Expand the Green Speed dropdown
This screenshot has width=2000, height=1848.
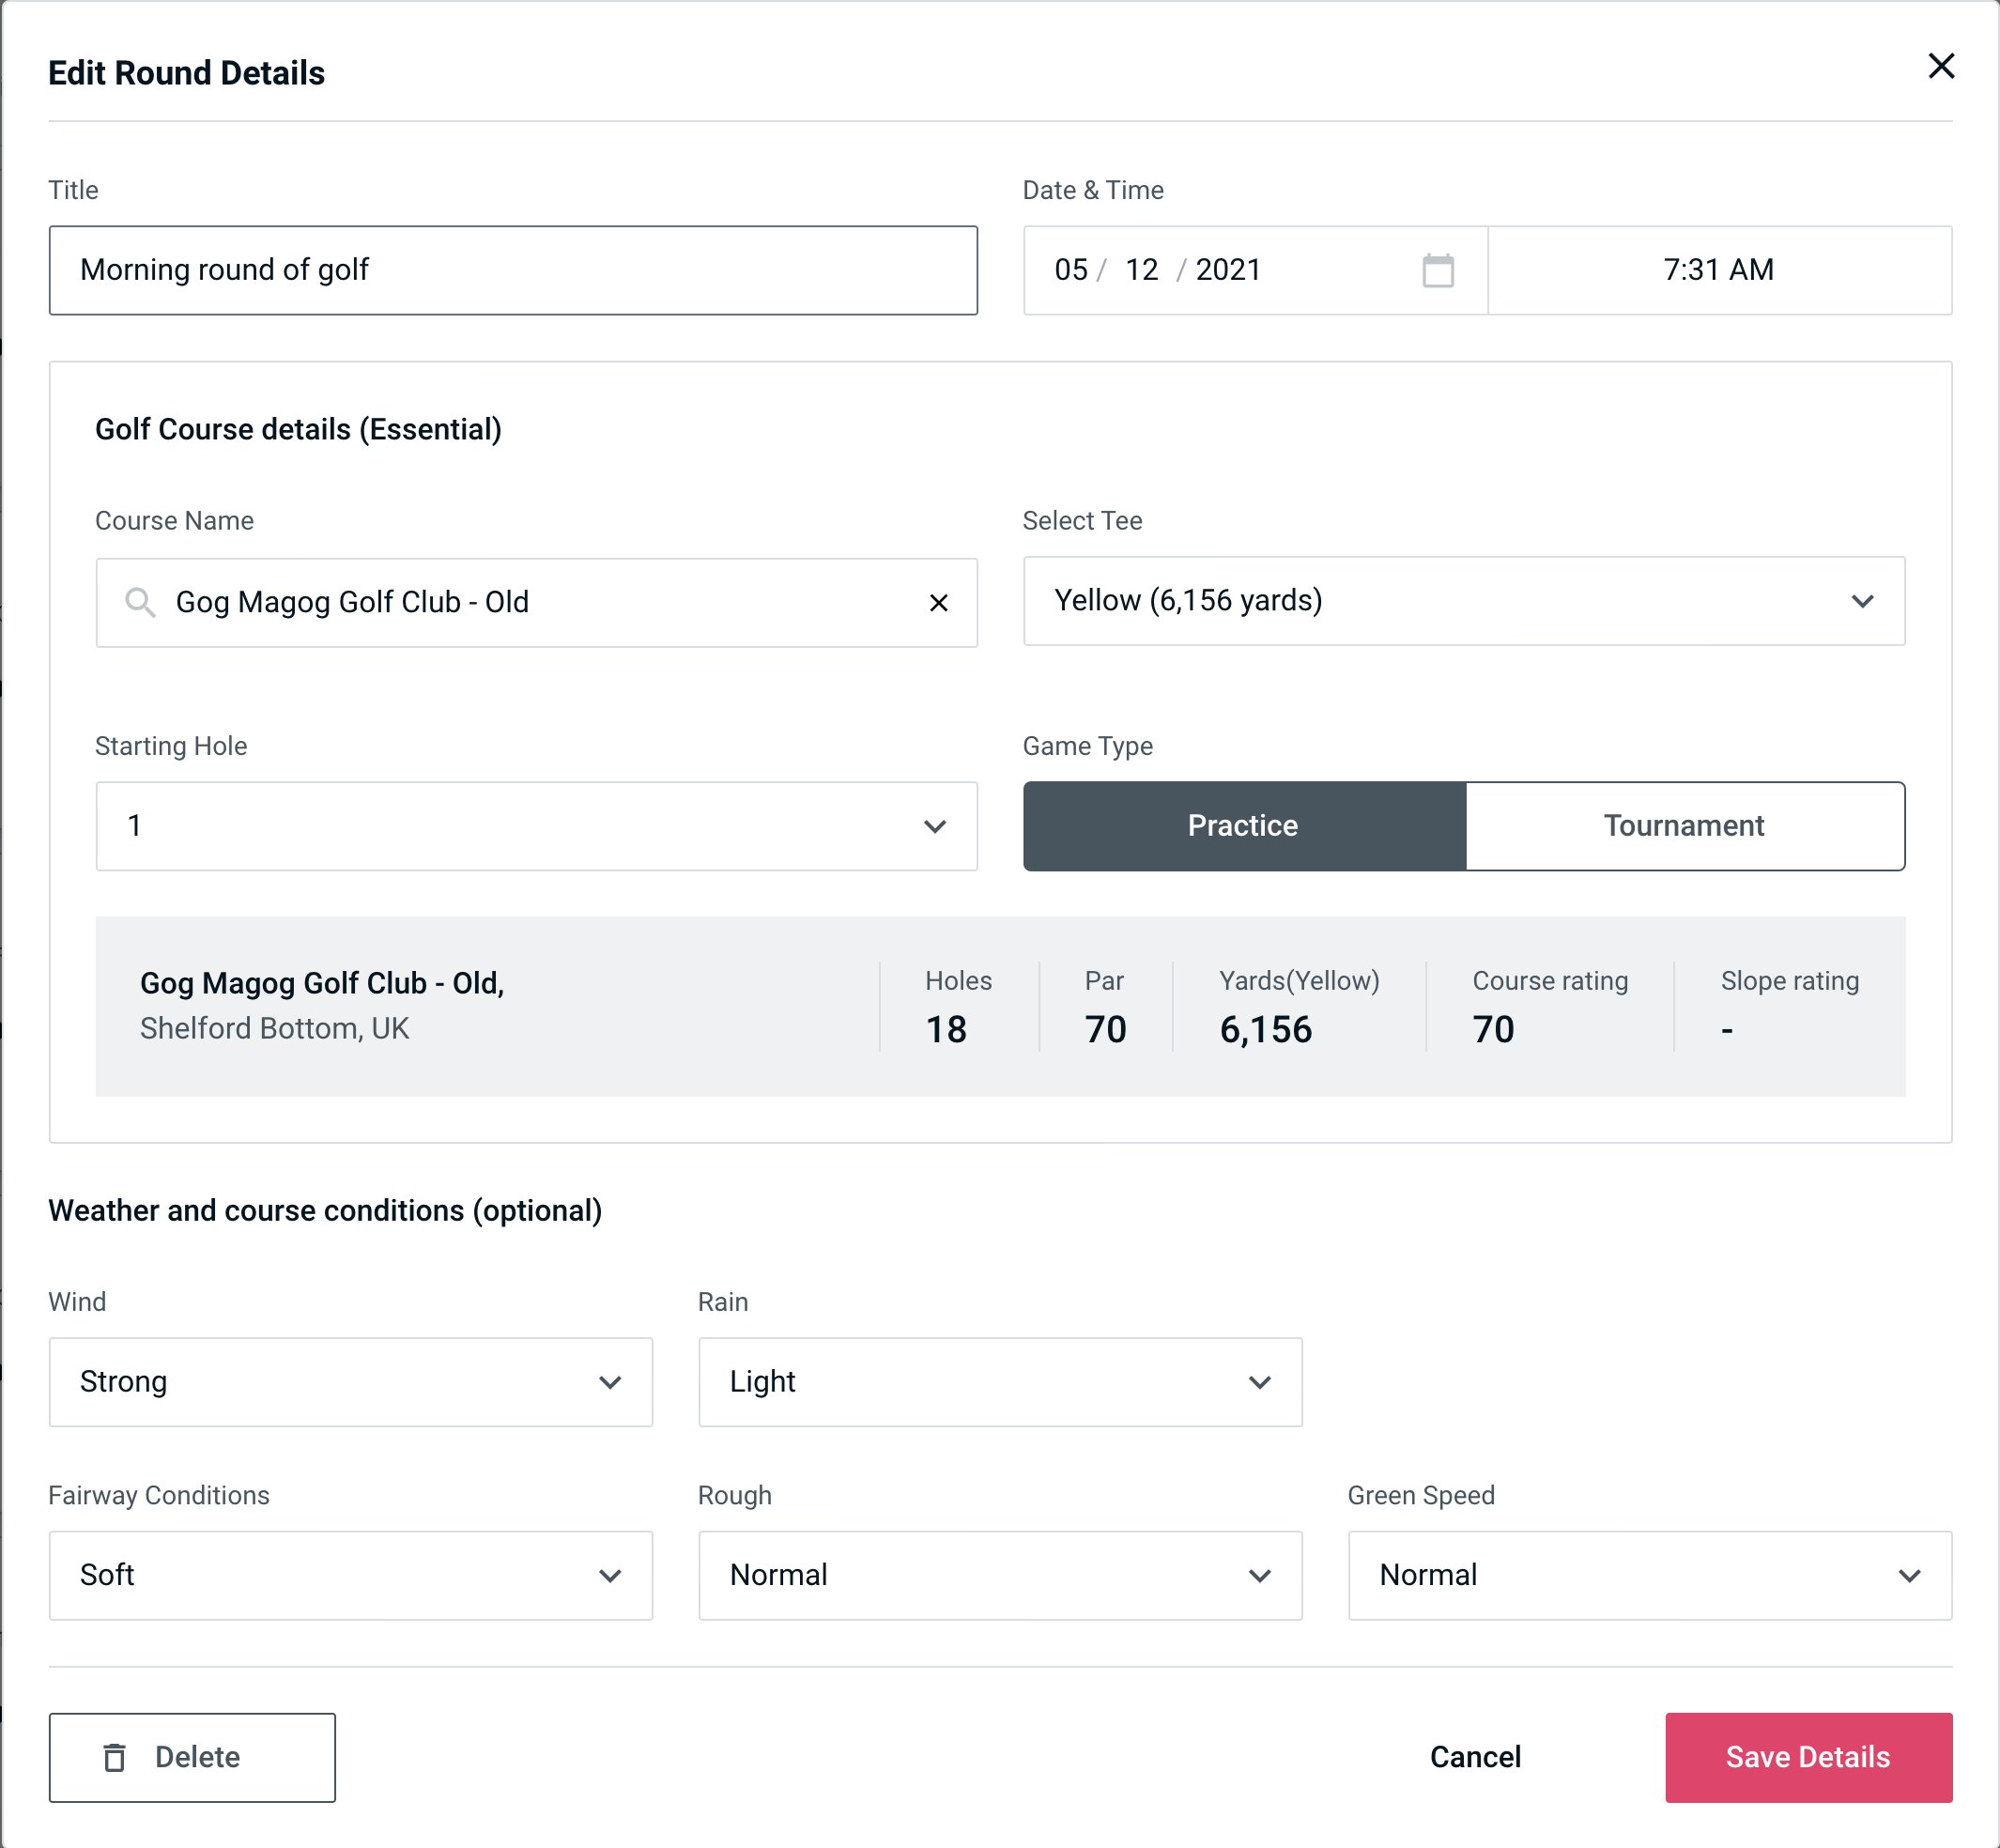1648,1575
